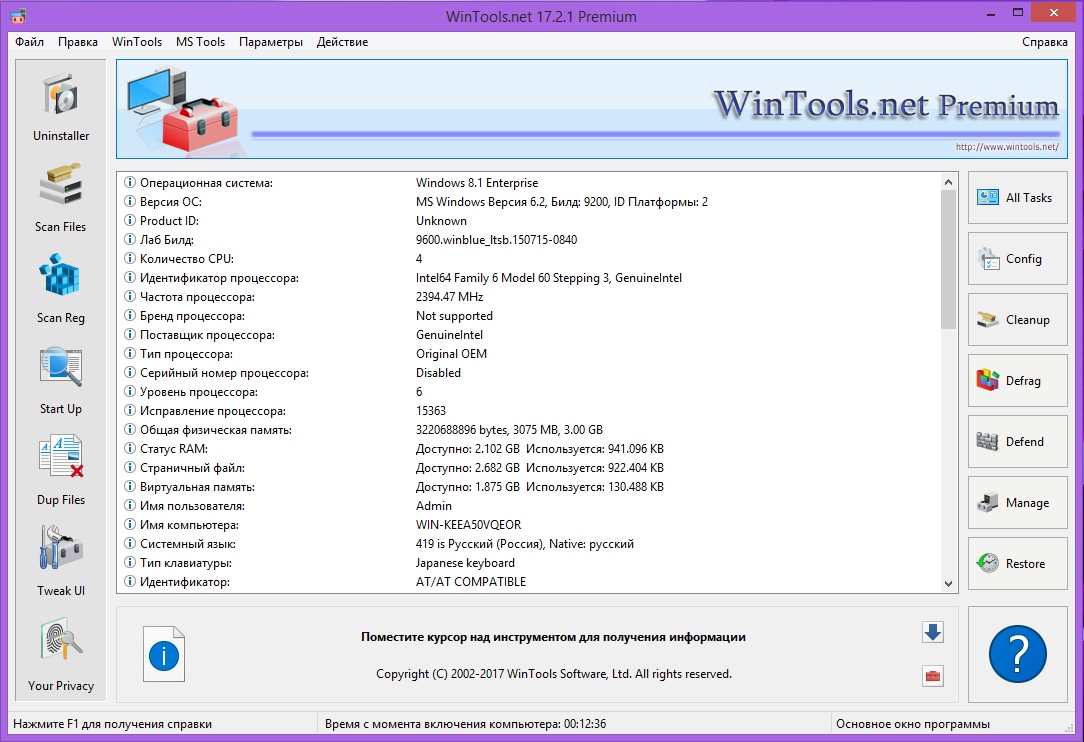Viewport: 1084px width, 742px height.
Task: Open the Defend section
Action: click(x=1018, y=441)
